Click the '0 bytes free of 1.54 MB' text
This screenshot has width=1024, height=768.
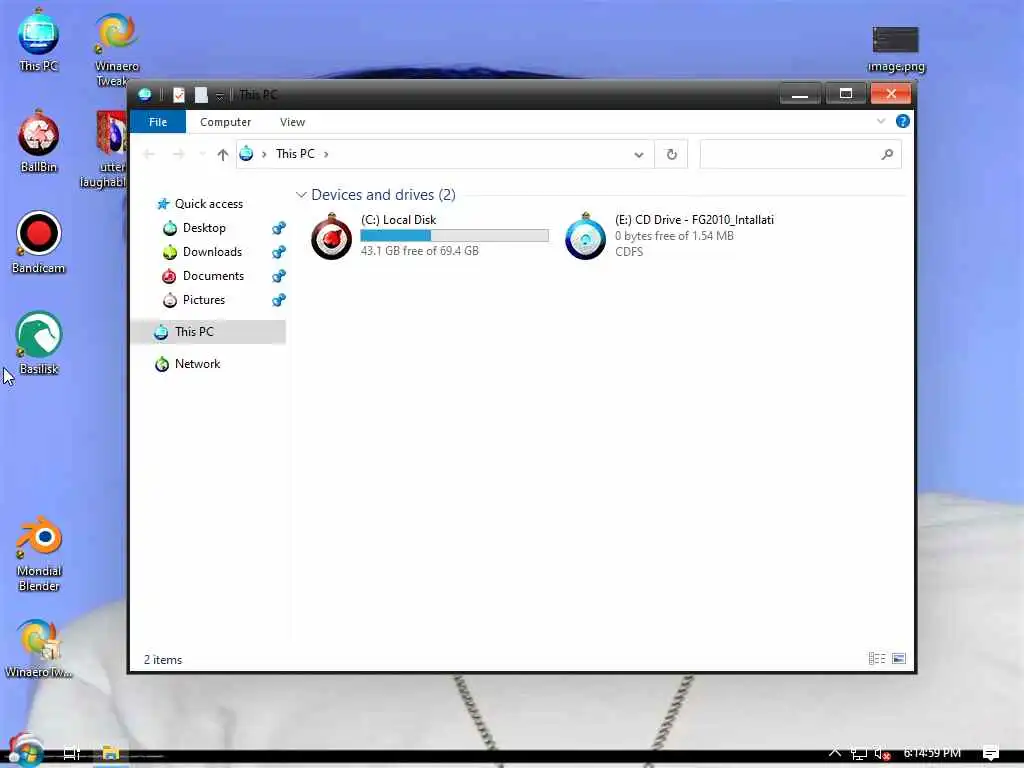tap(675, 236)
